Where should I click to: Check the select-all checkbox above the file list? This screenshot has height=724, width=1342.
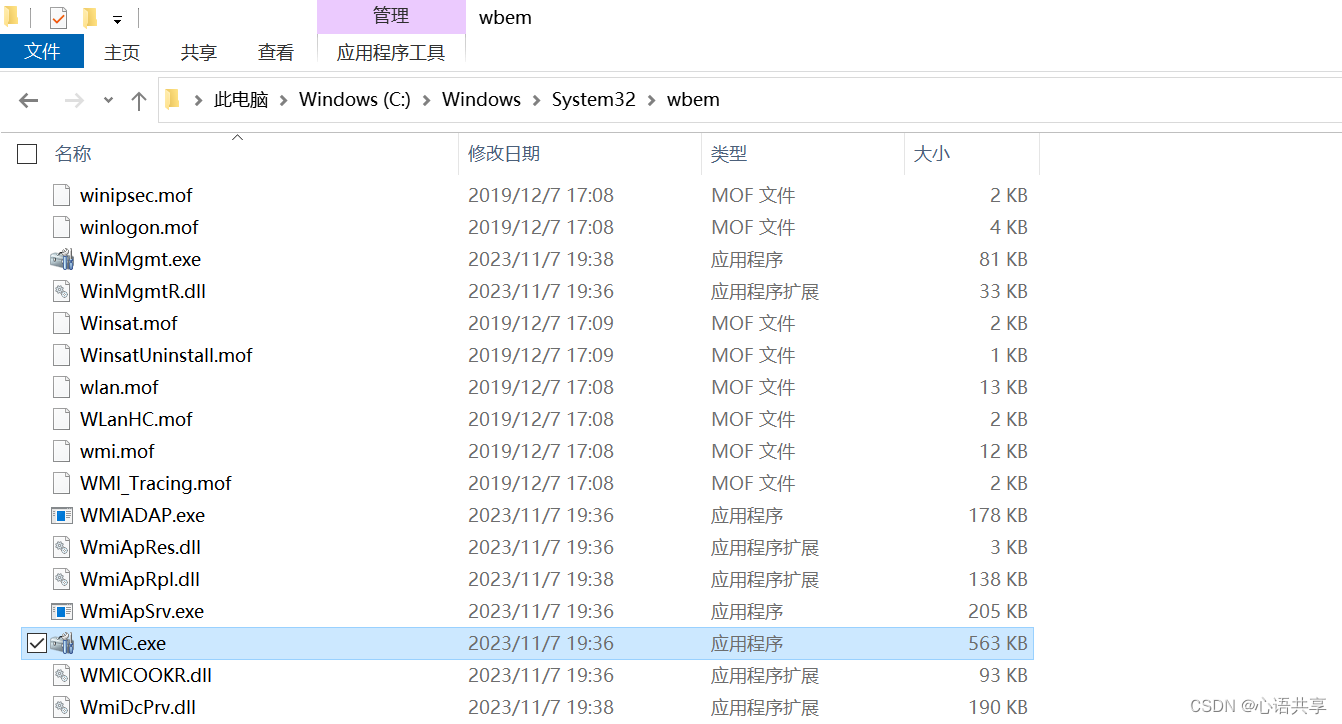click(x=26, y=153)
